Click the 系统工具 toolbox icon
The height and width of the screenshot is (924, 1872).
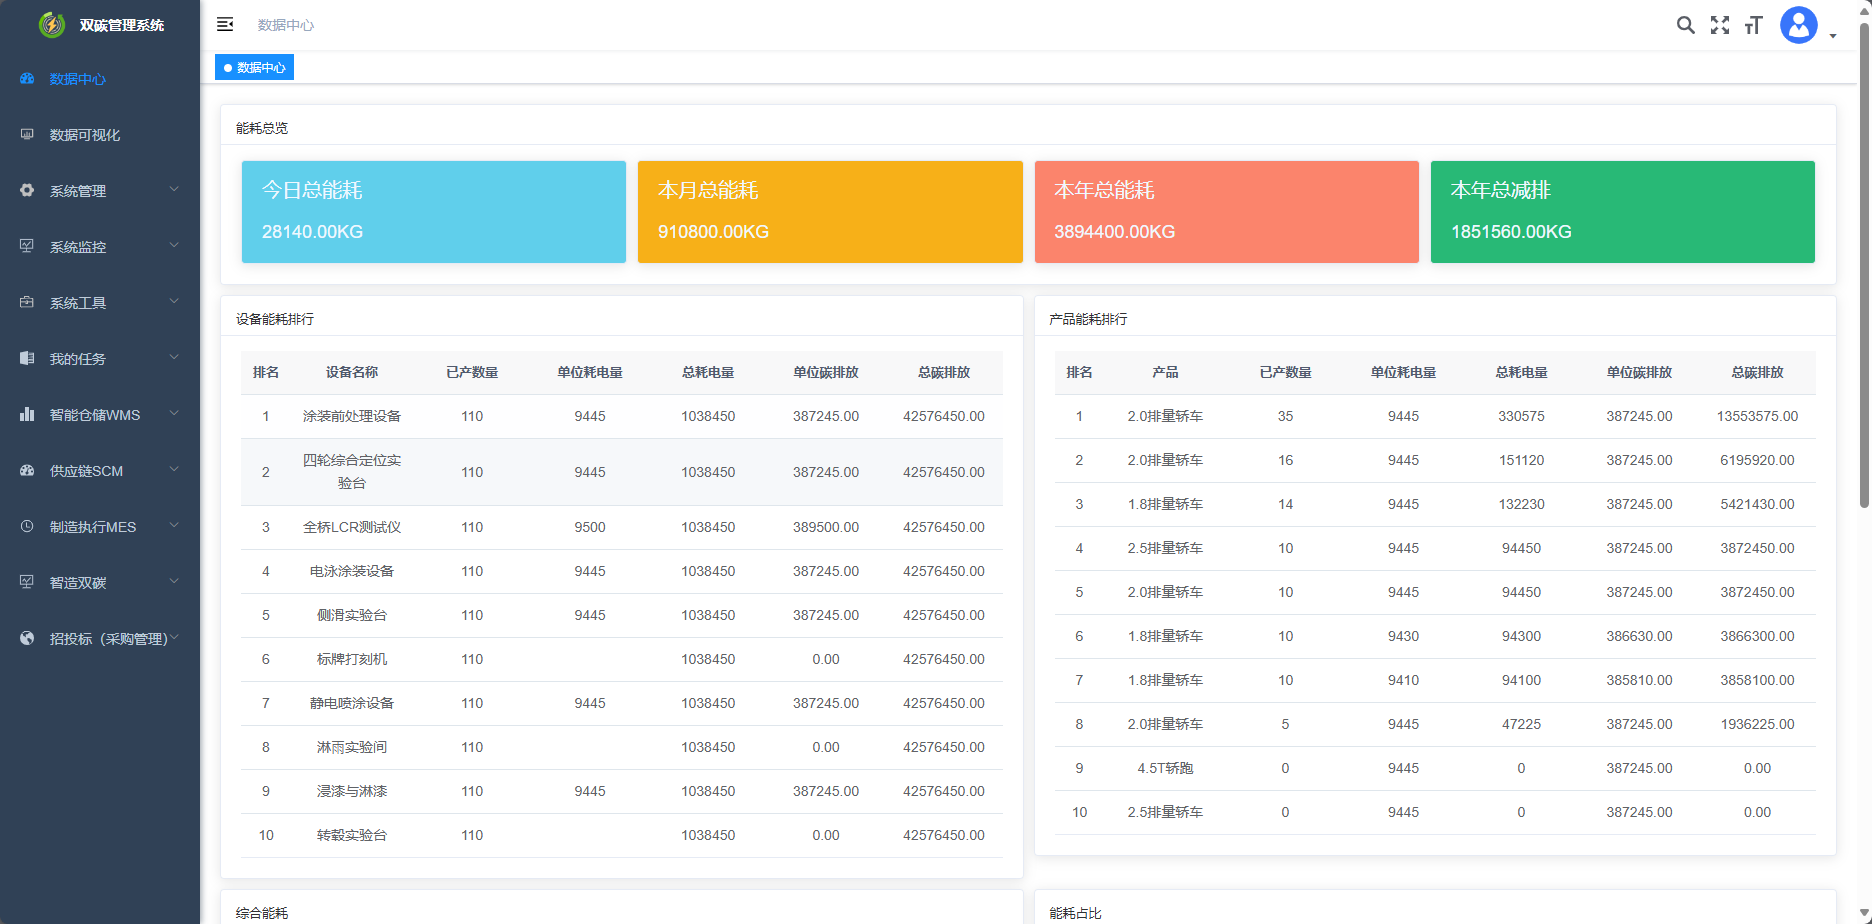tap(27, 303)
